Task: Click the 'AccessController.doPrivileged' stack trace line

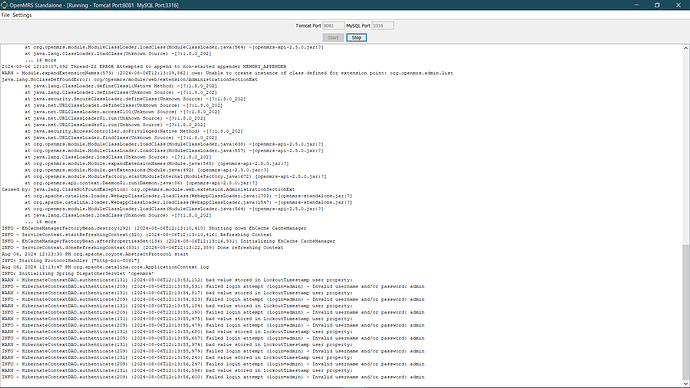Action: [x=134, y=131]
